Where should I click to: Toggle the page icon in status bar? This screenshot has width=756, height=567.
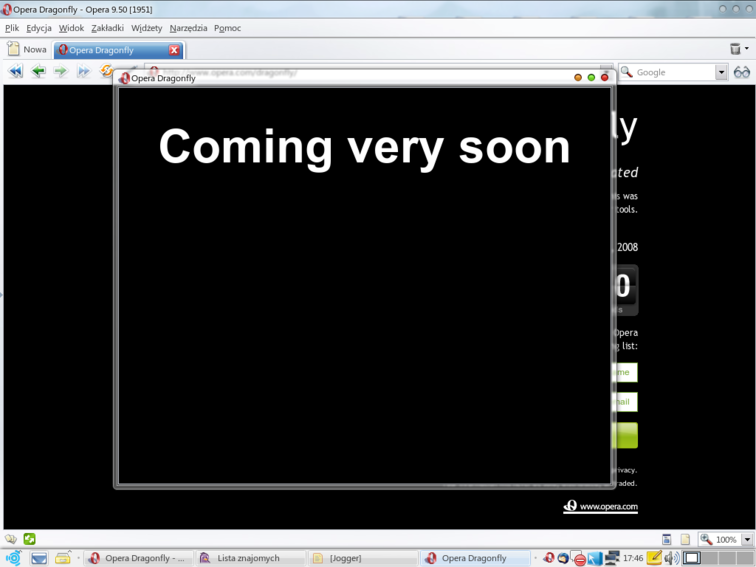(685, 539)
